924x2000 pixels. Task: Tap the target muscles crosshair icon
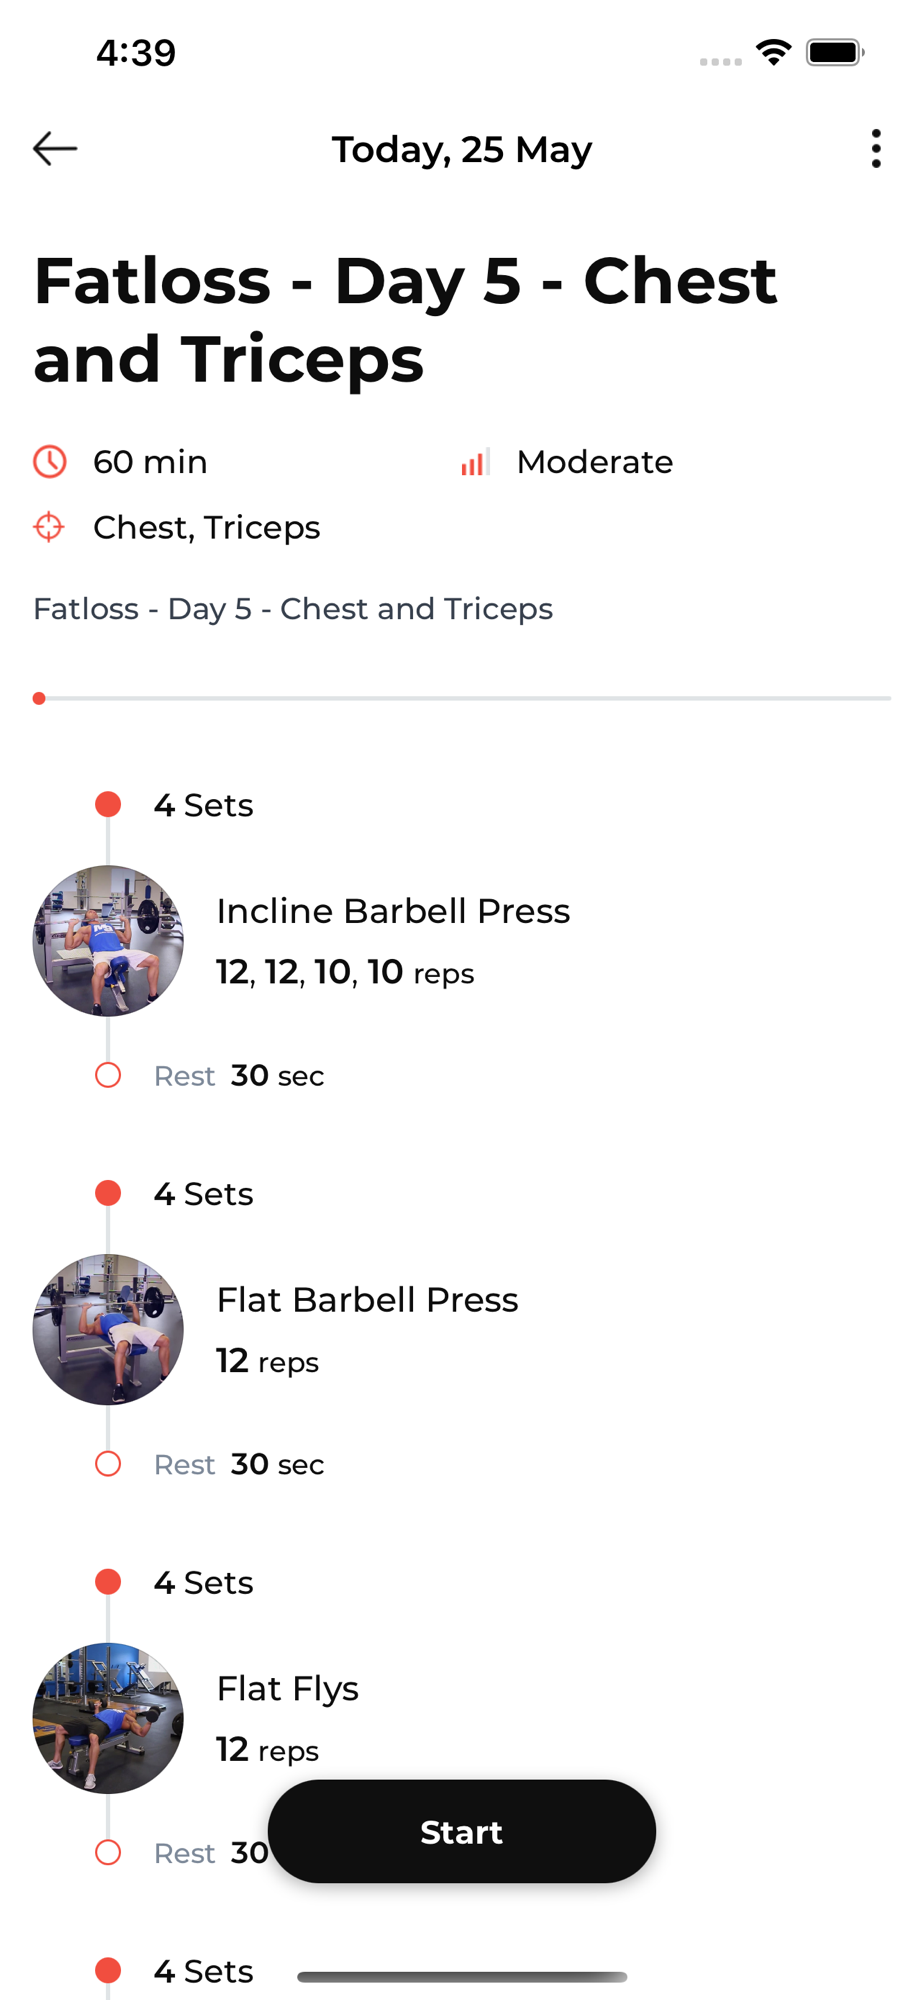click(x=49, y=527)
